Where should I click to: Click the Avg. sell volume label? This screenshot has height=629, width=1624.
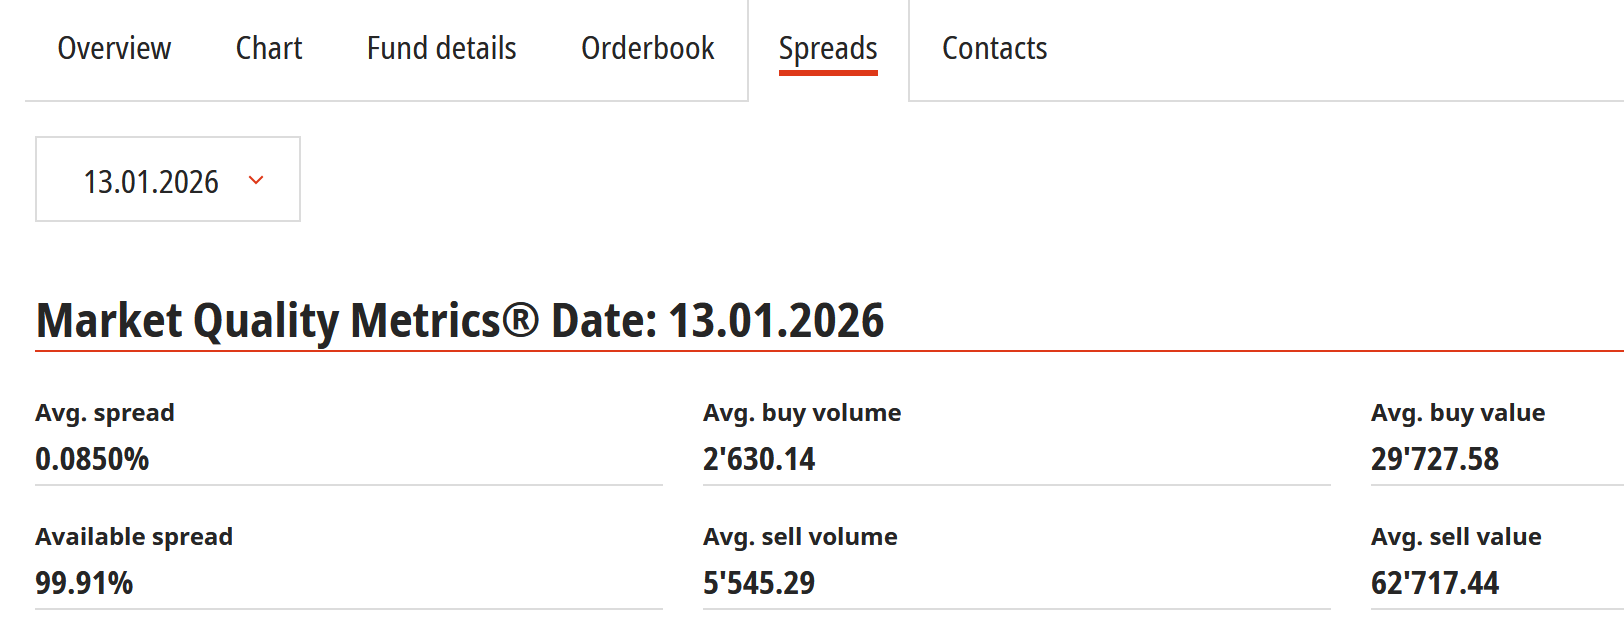tap(800, 537)
